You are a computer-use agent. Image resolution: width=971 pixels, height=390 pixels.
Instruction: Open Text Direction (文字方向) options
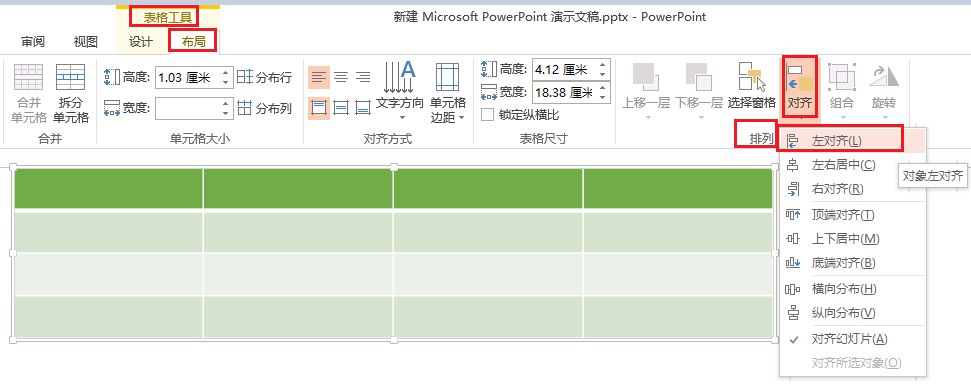tap(400, 91)
